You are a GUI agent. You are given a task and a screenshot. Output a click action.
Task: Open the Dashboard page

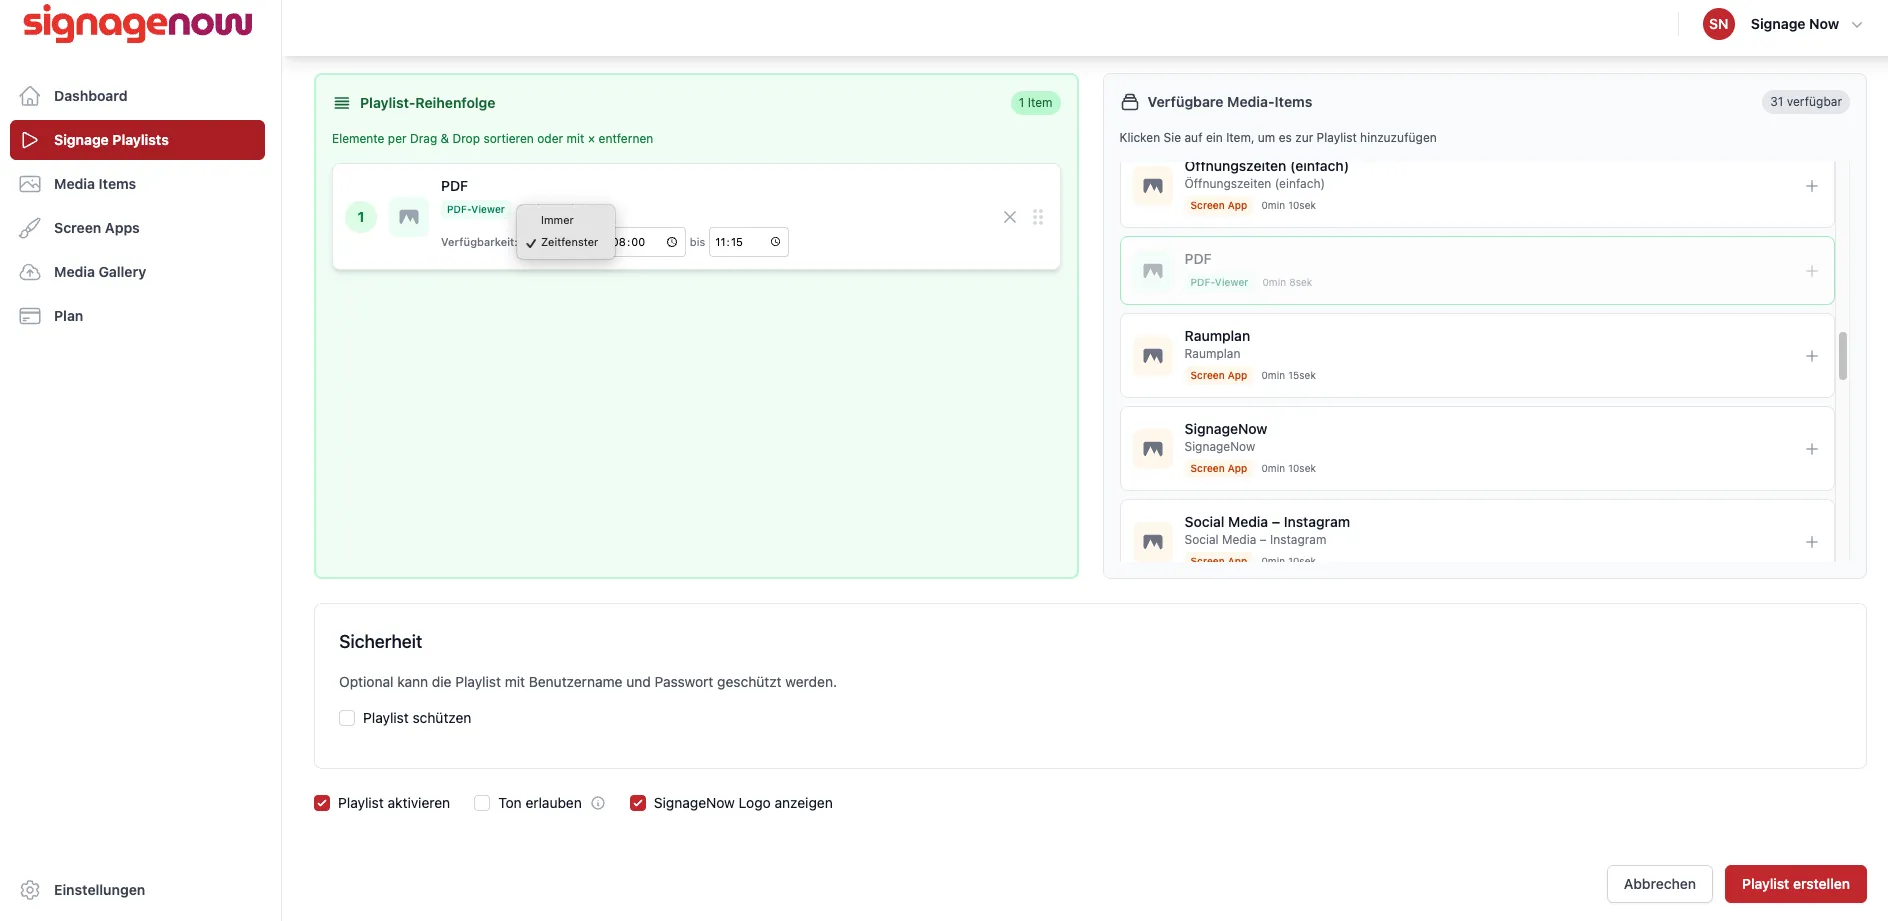137,96
